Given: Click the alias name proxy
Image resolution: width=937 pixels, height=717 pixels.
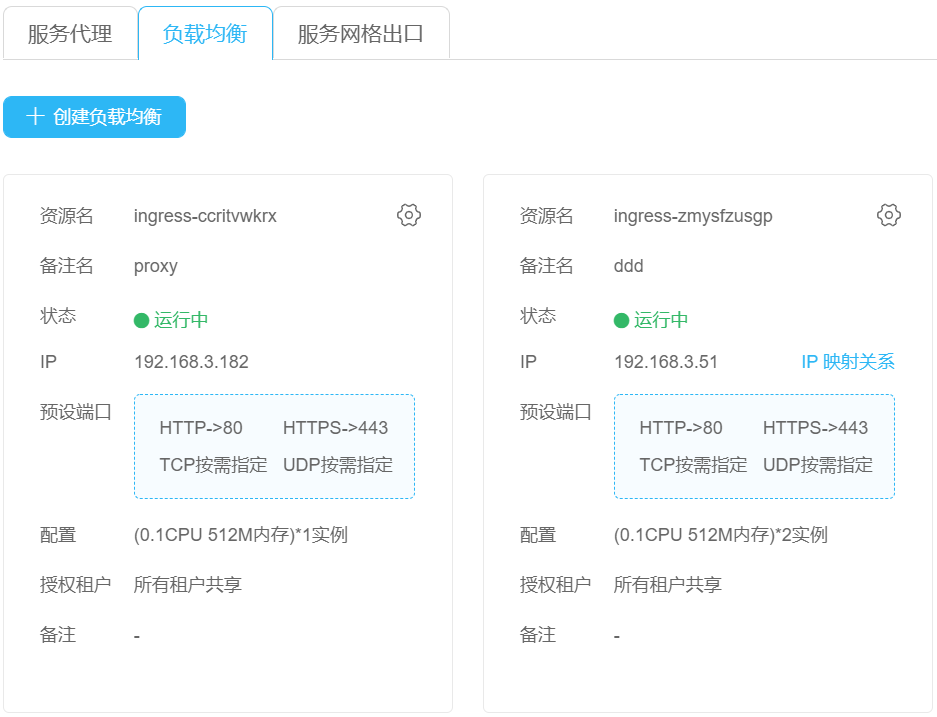Looking at the screenshot, I should point(155,266).
